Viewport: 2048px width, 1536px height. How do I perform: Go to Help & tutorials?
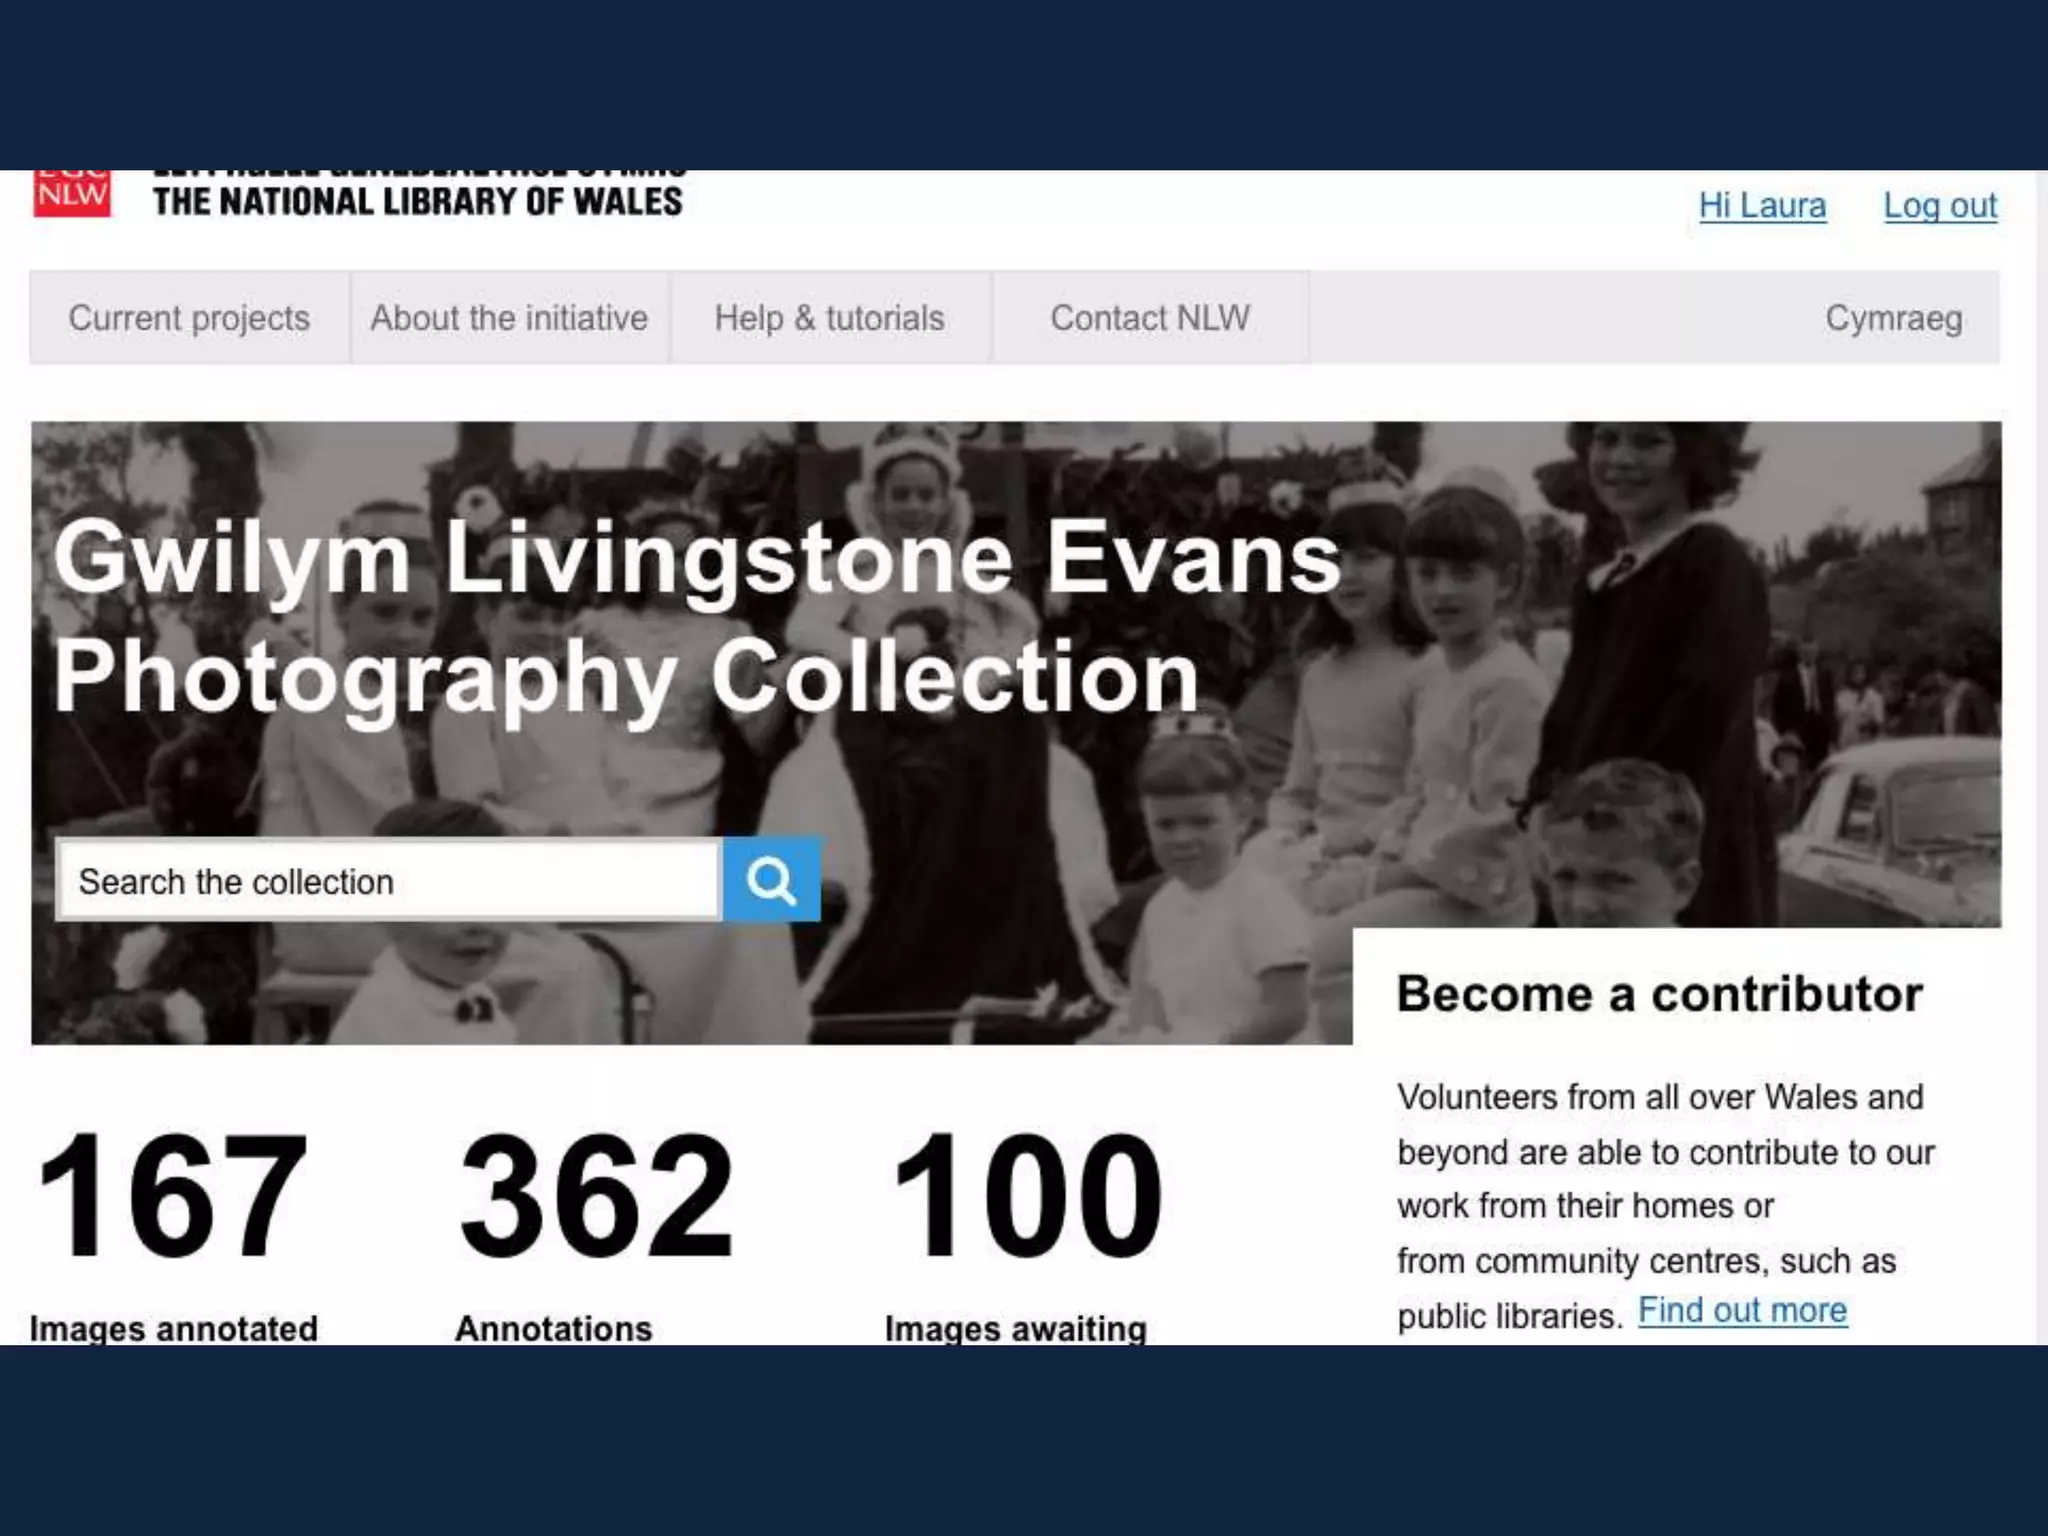click(829, 318)
